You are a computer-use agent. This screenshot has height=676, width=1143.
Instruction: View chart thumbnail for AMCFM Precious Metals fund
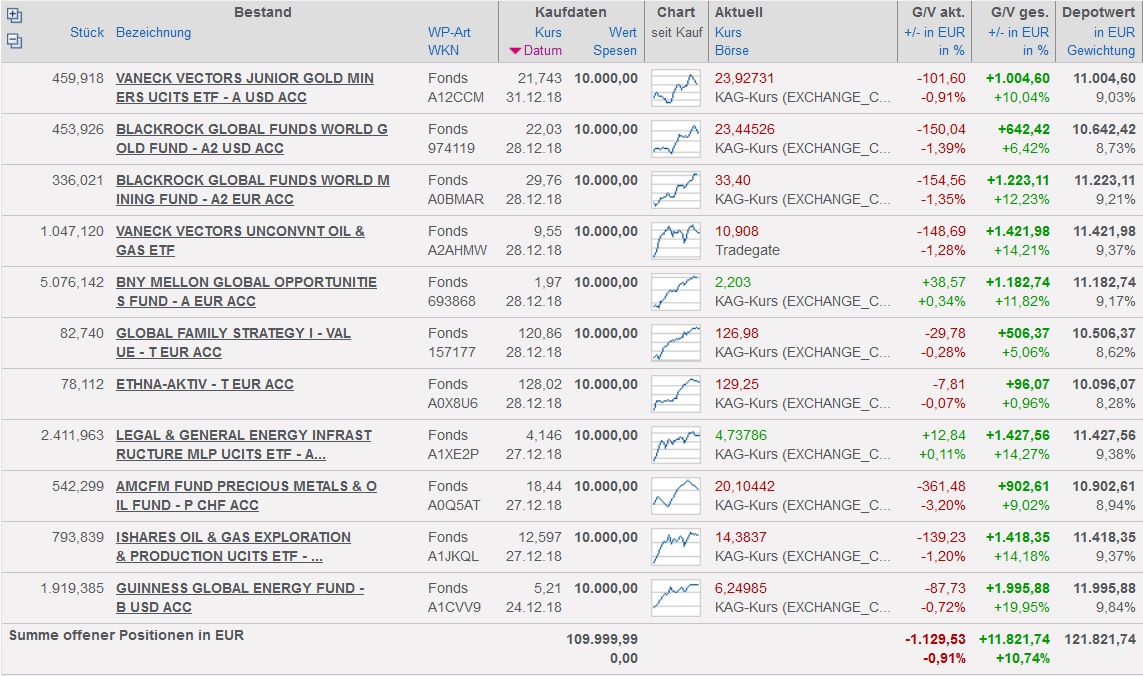676,496
